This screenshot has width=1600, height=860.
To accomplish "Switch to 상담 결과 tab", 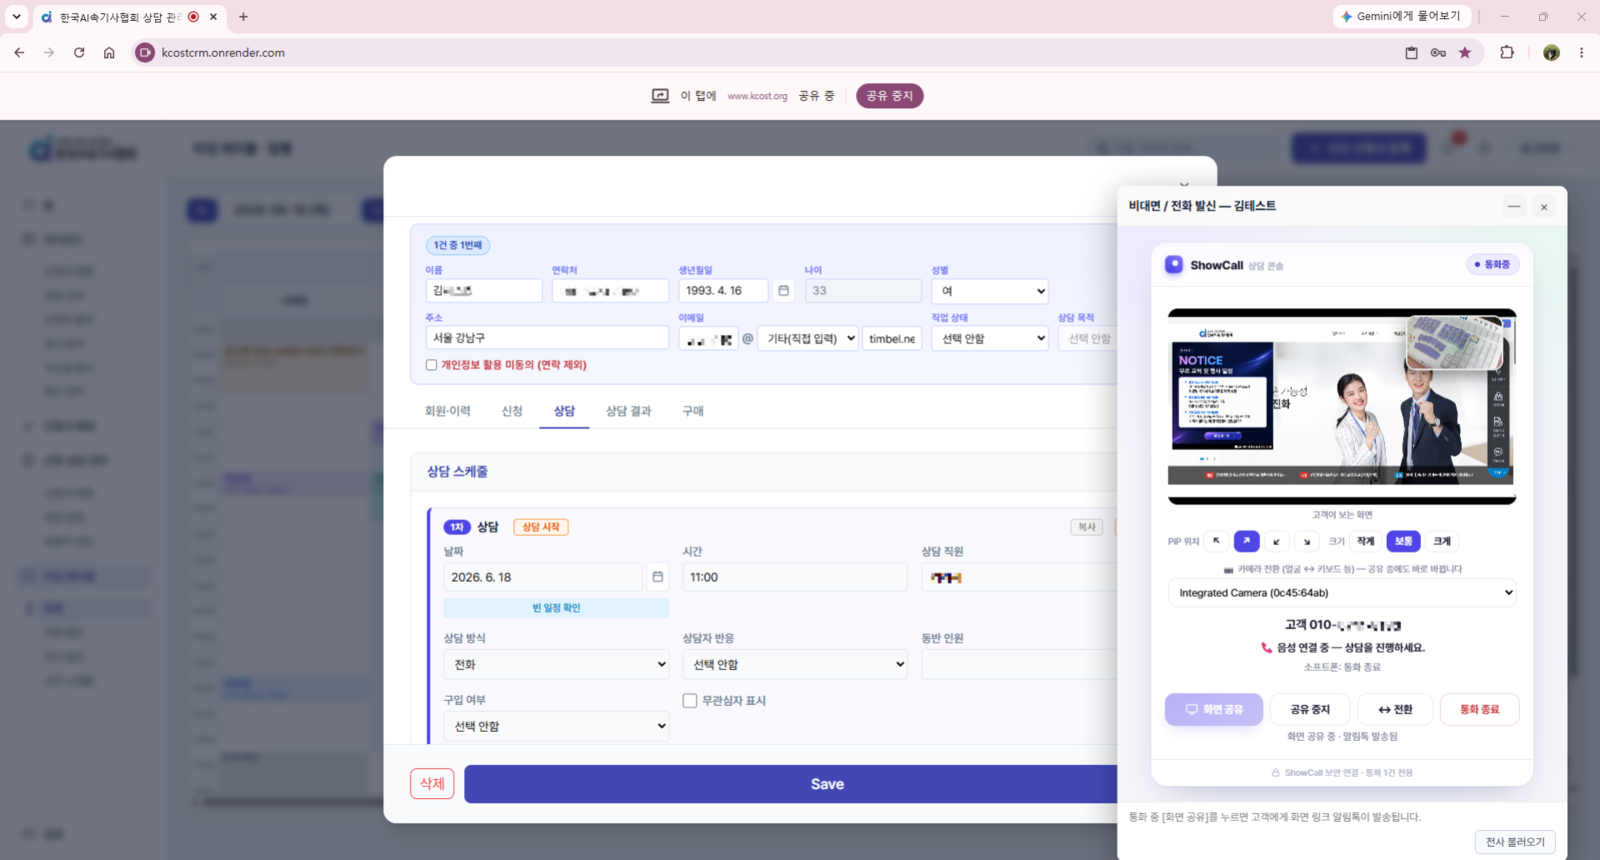I will coord(628,411).
